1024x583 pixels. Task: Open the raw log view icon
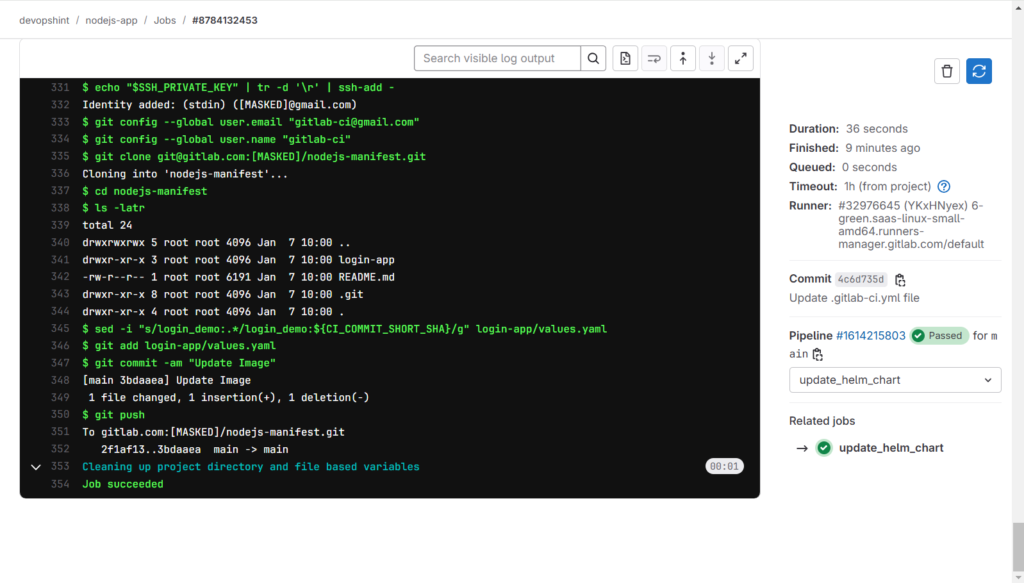625,58
